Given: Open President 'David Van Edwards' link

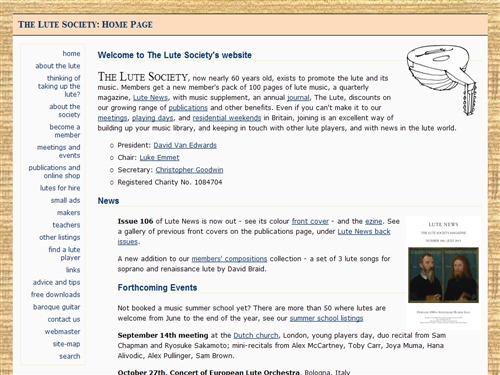Looking at the screenshot, I should (185, 145).
